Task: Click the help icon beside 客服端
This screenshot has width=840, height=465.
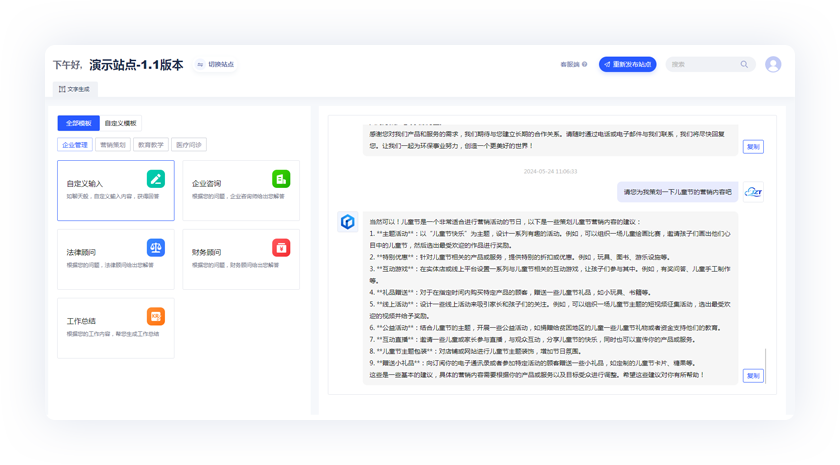Action: coord(585,65)
